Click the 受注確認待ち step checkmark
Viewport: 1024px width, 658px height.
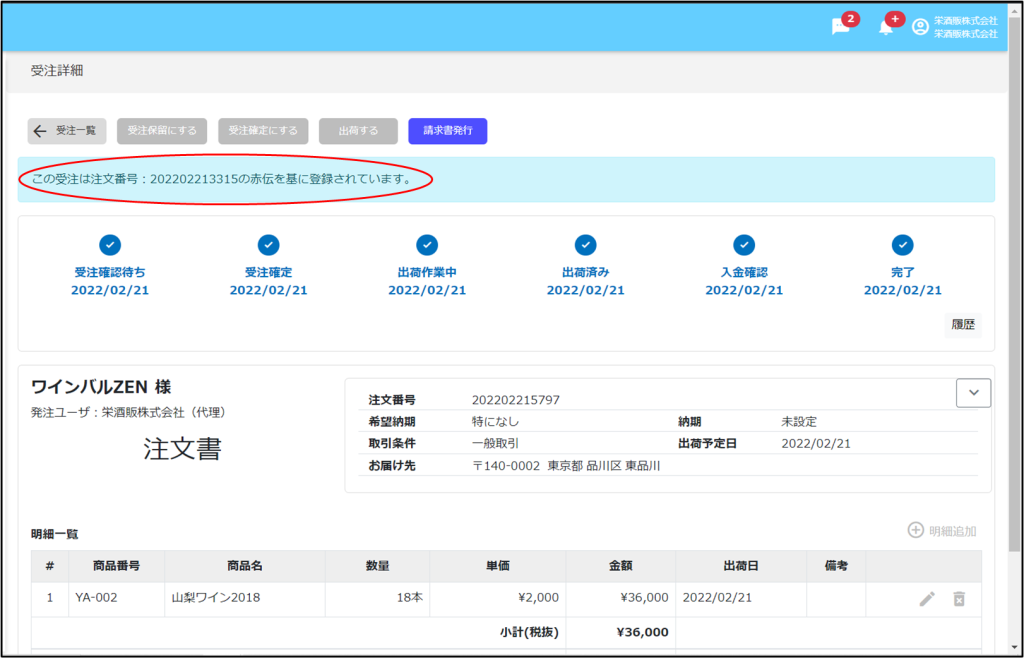point(110,245)
